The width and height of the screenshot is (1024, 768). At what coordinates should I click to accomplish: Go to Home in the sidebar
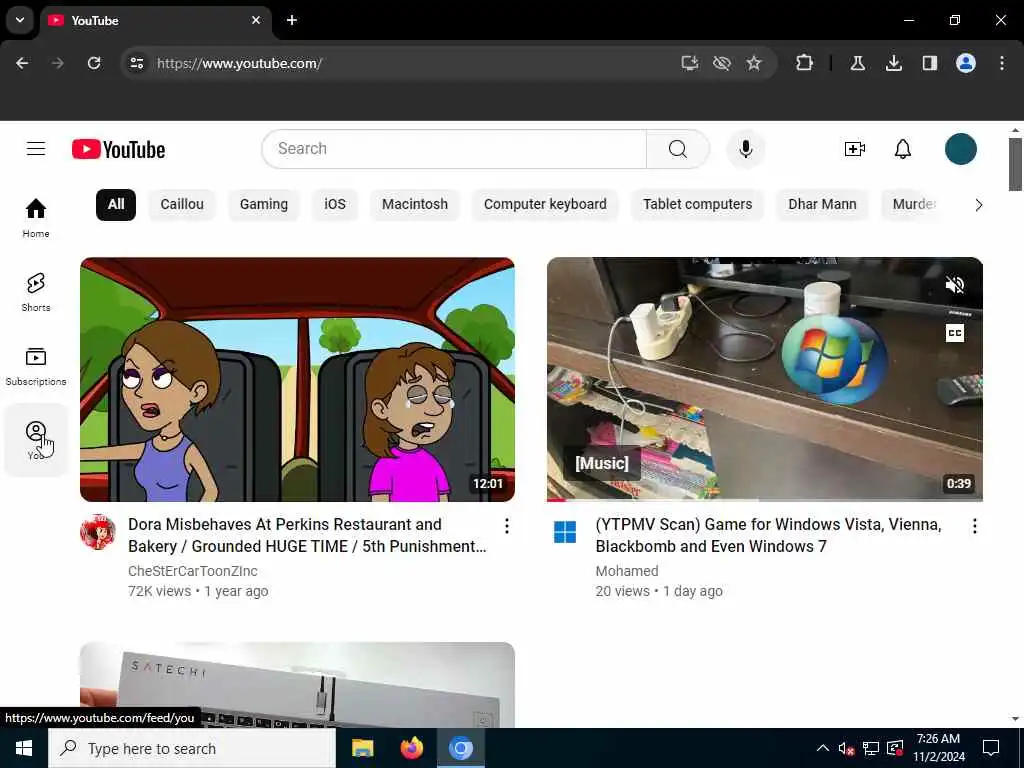(x=36, y=218)
